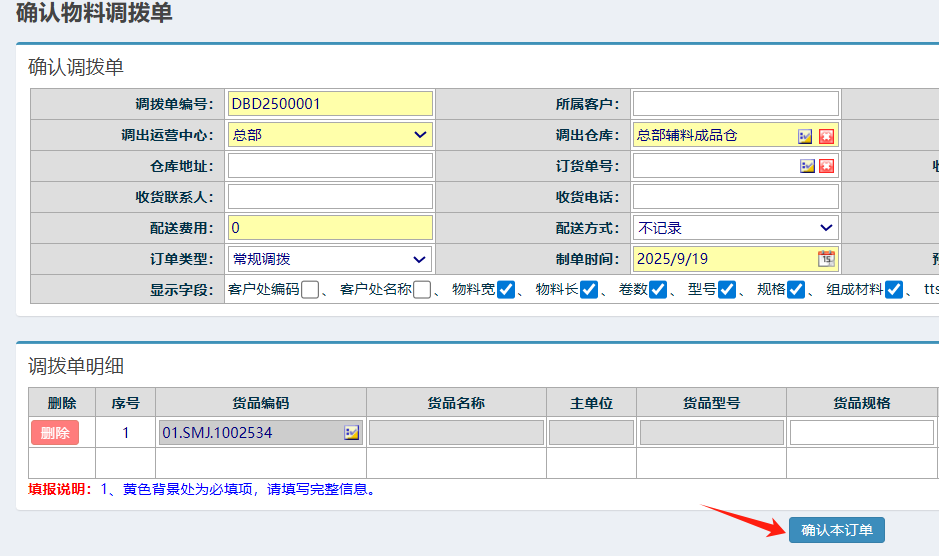Uncheck the 卷数 display field

[x=658, y=290]
